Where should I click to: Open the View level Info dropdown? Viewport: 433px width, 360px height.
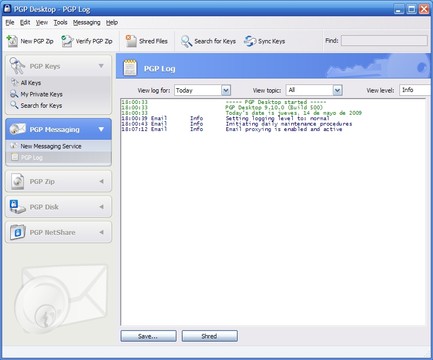(x=416, y=90)
